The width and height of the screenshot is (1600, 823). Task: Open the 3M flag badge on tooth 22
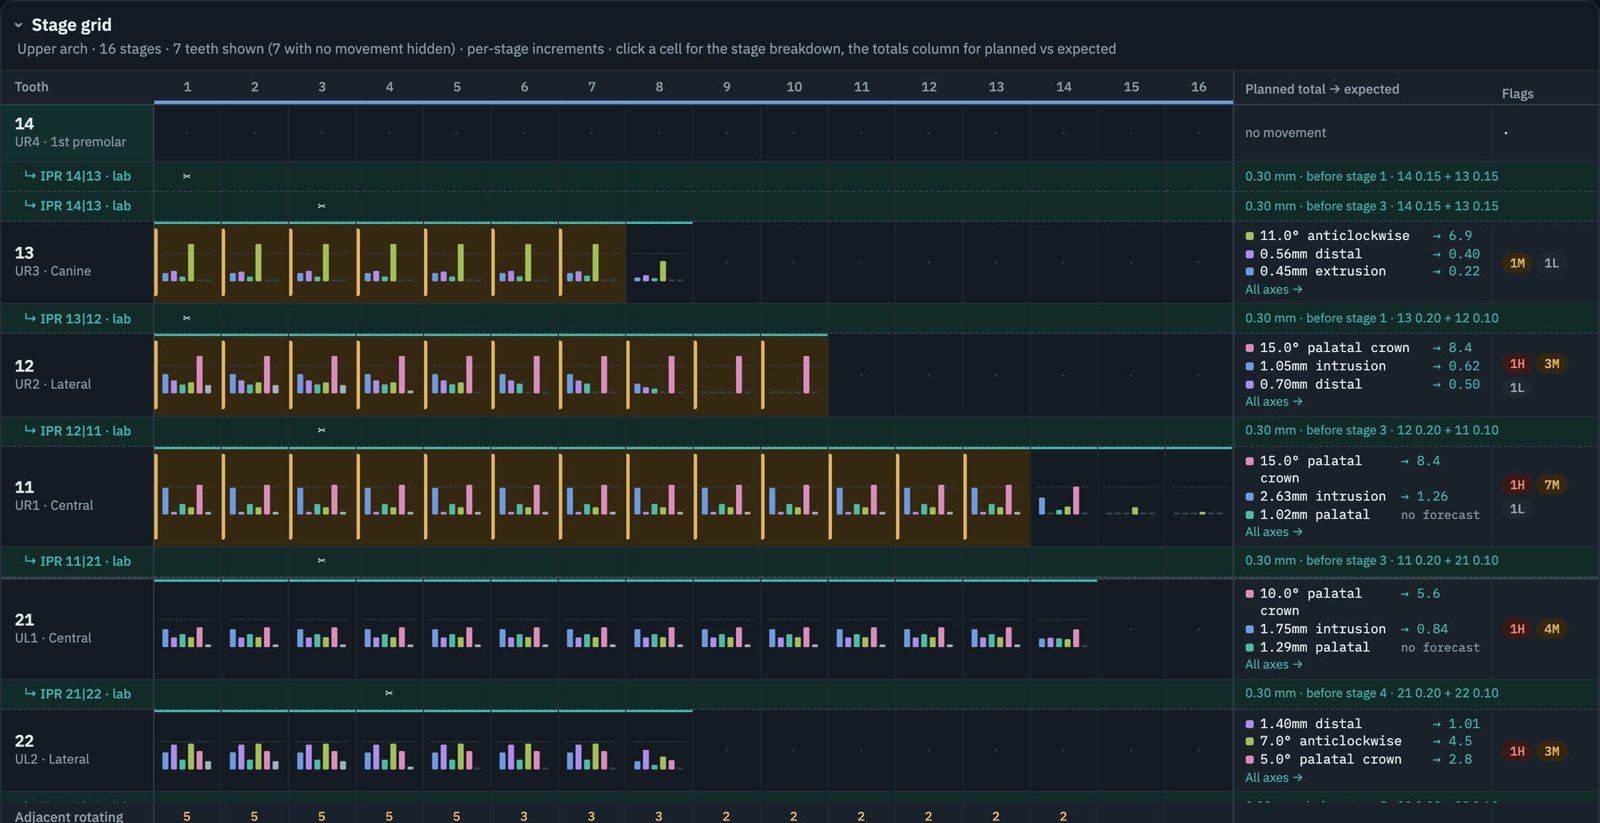(x=1551, y=751)
